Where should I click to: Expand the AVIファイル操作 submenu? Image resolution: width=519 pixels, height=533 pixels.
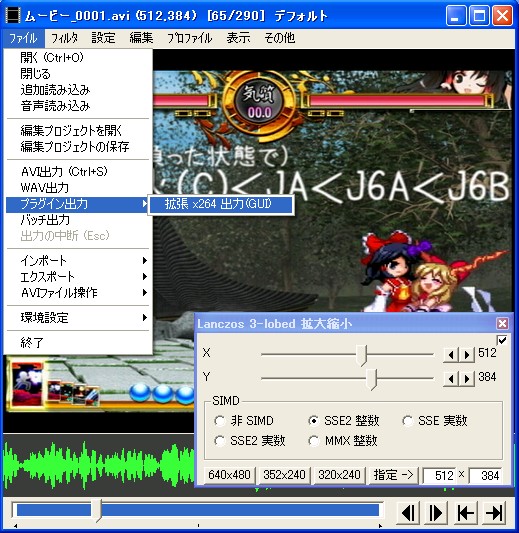(77, 293)
